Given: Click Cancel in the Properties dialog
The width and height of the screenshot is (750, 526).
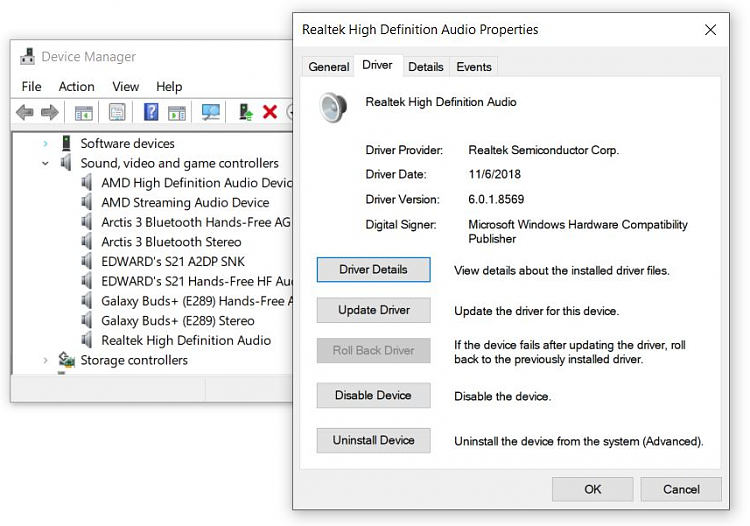Looking at the screenshot, I should pos(681,489).
